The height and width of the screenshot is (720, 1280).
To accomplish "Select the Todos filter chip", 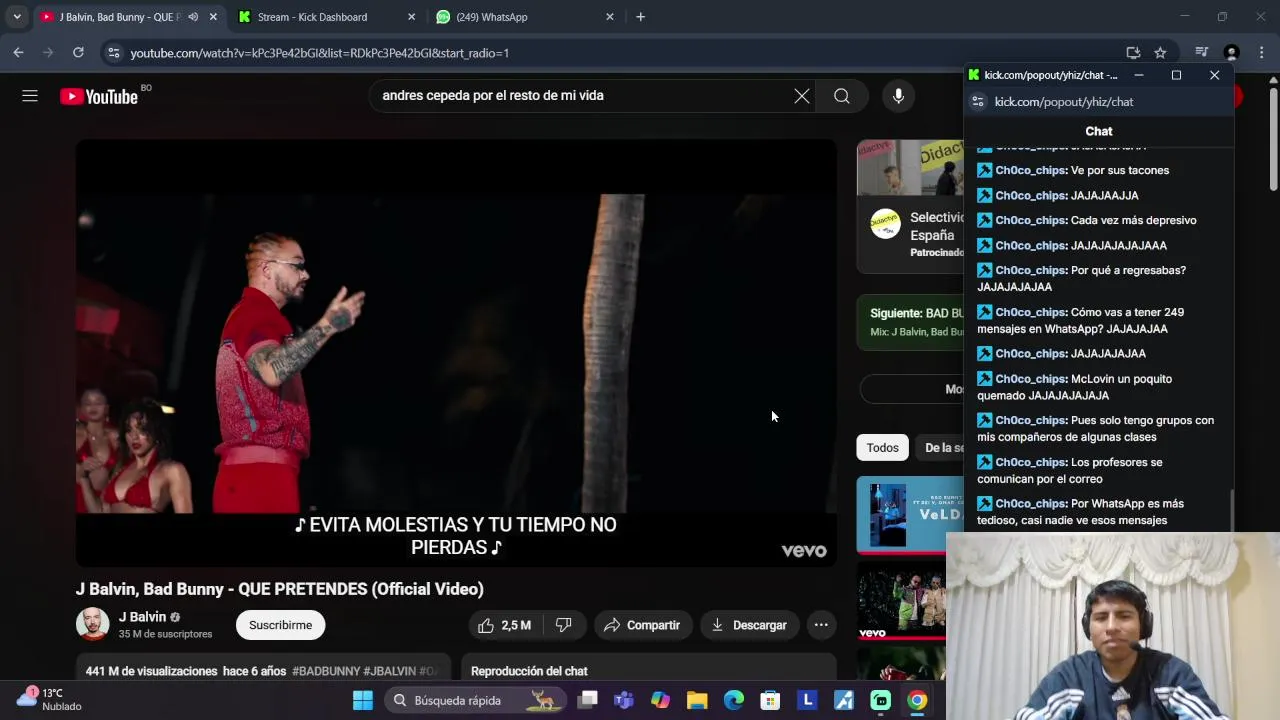I will click(882, 448).
